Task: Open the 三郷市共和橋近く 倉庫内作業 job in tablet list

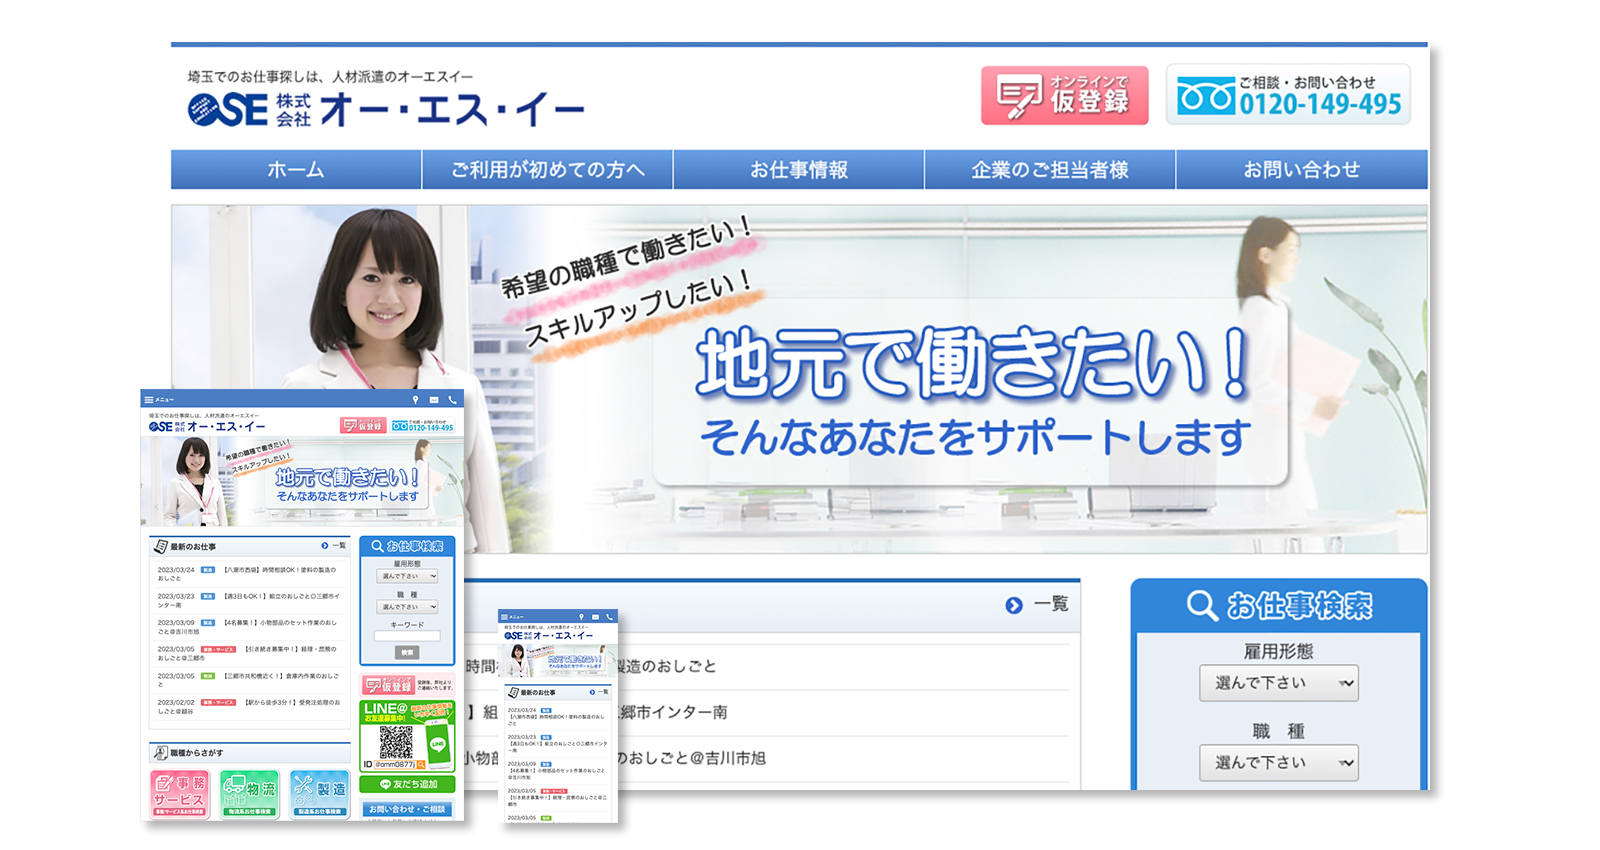Action: 248,680
